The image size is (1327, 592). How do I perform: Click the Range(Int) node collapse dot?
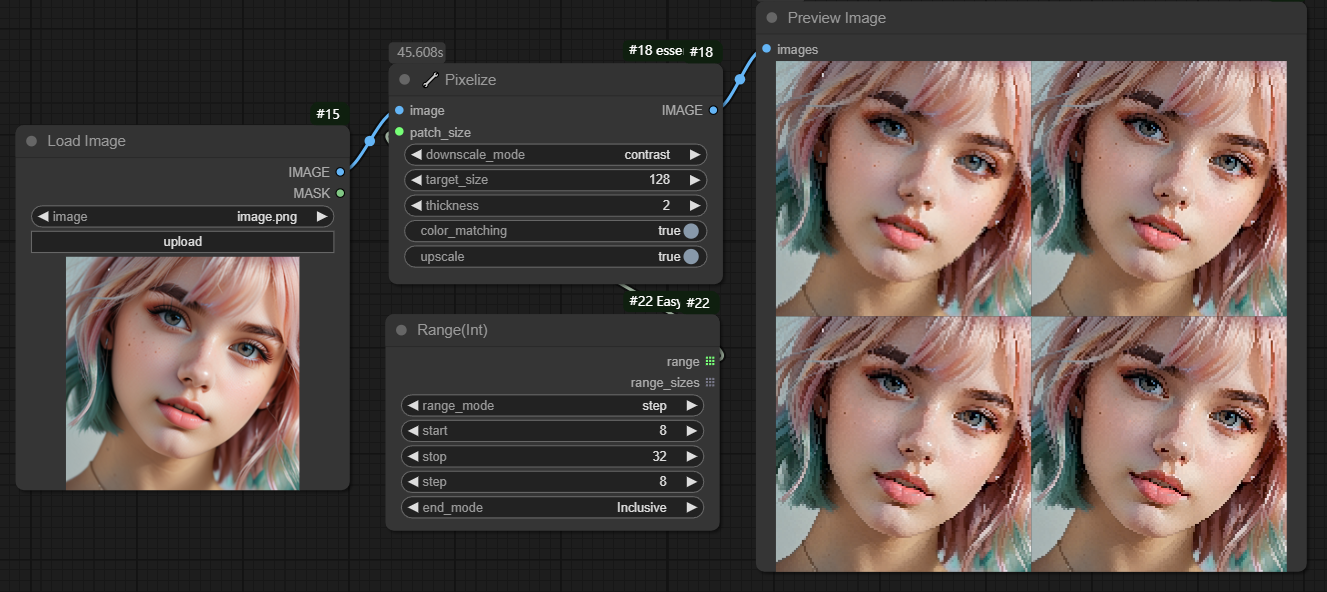[401, 330]
